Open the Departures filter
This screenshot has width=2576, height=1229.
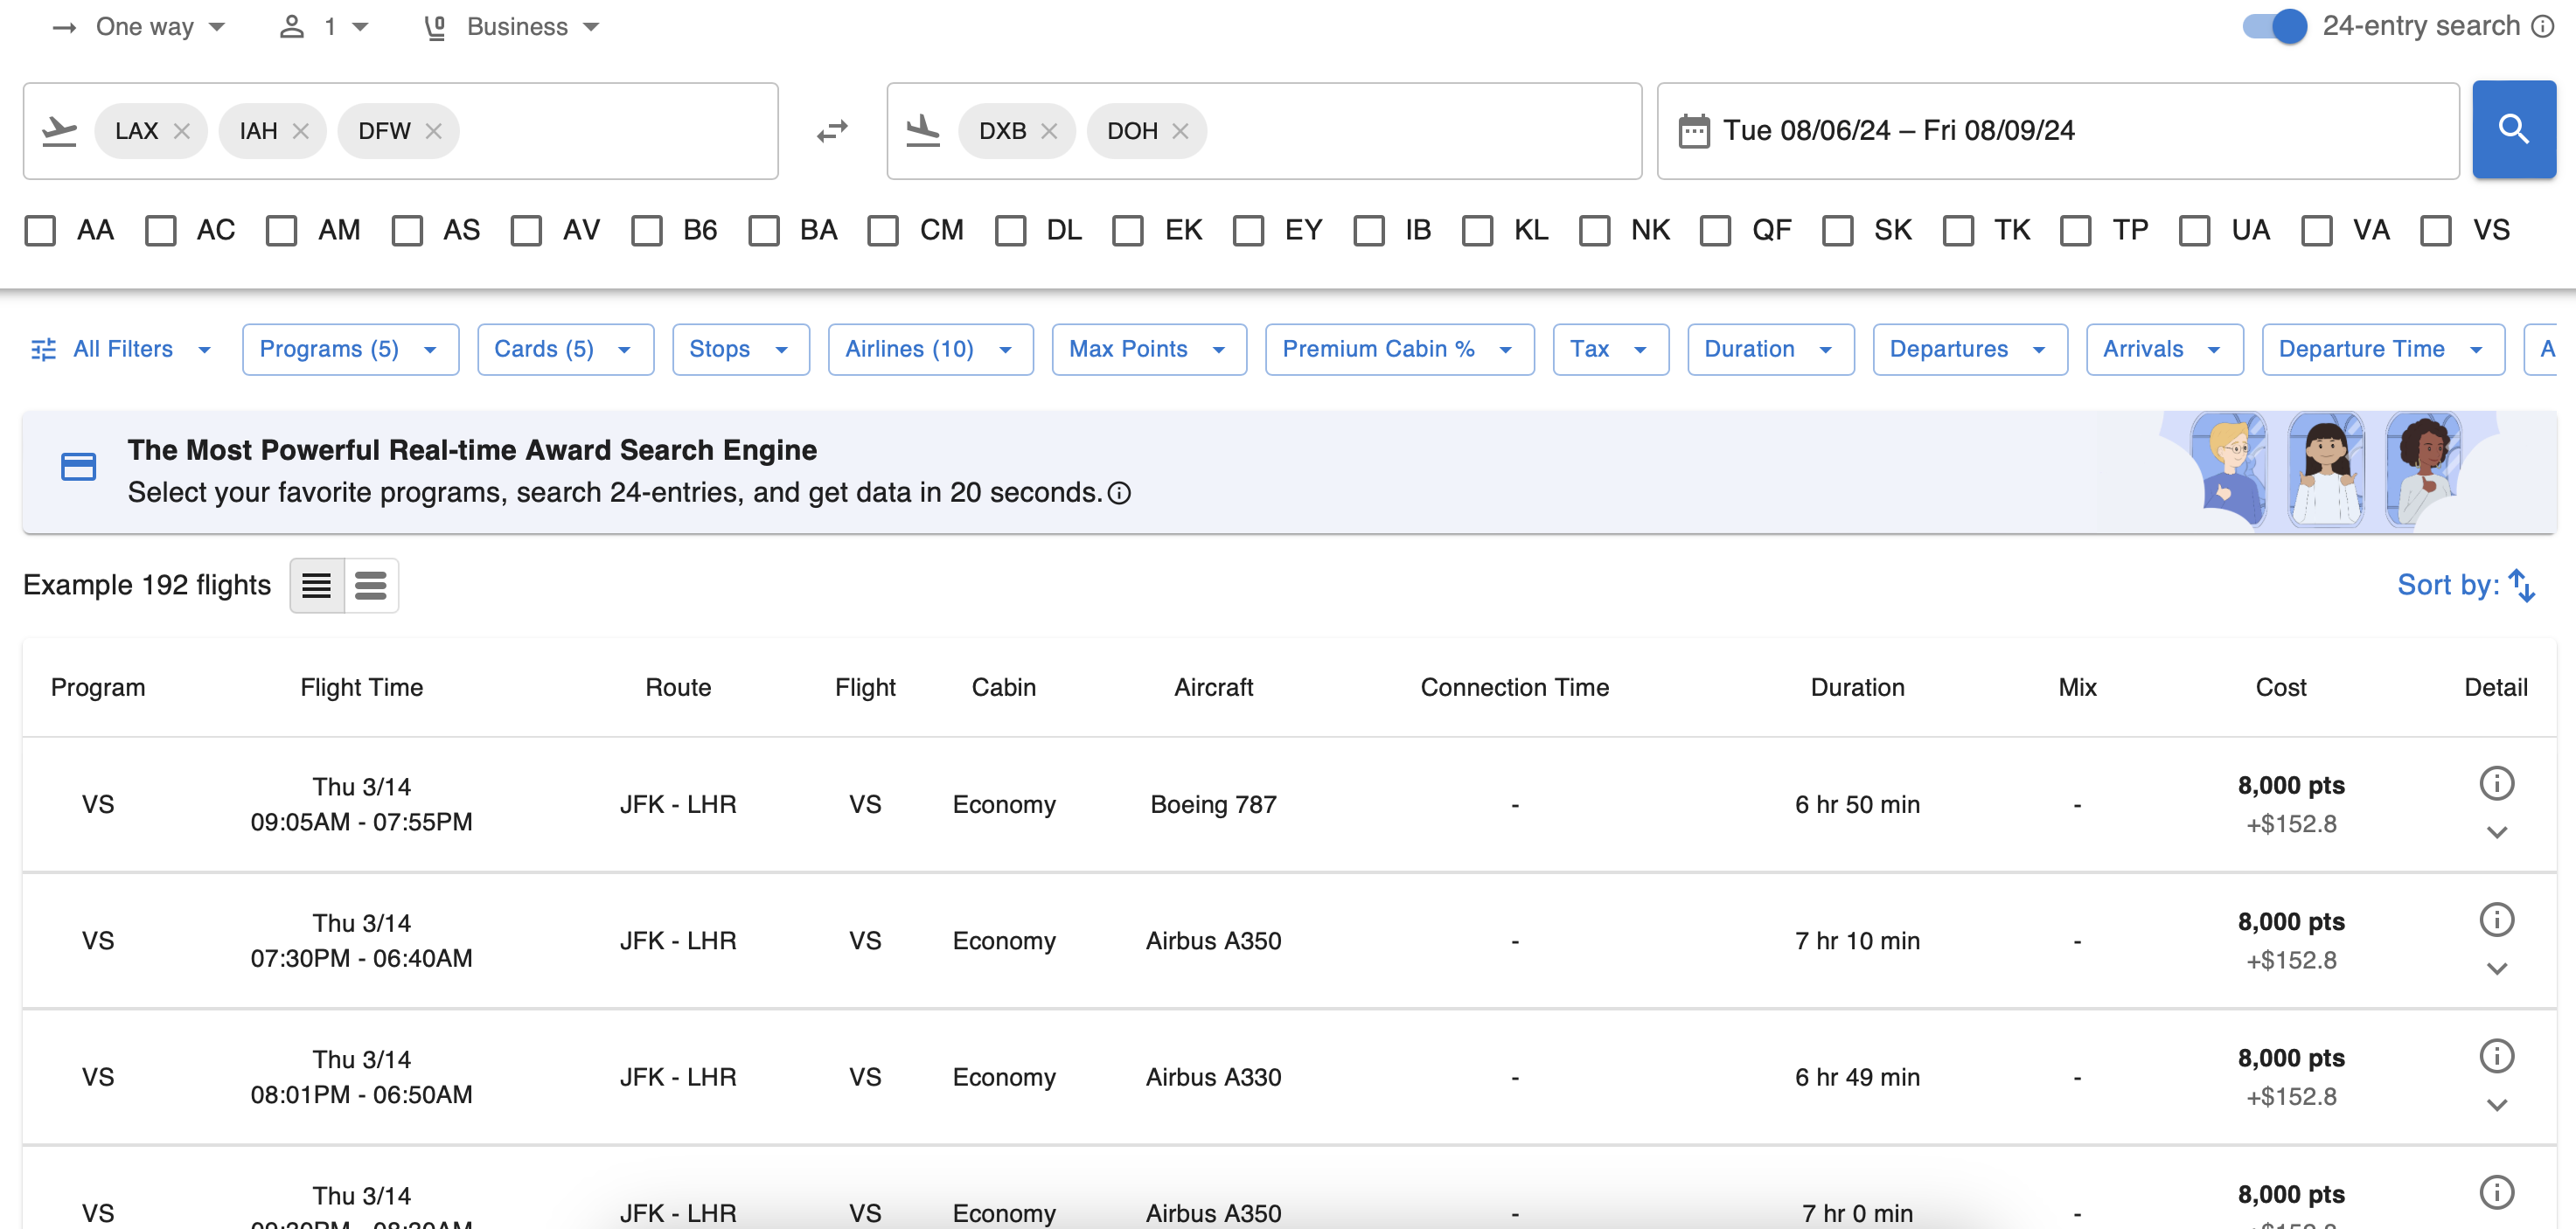(1969, 349)
